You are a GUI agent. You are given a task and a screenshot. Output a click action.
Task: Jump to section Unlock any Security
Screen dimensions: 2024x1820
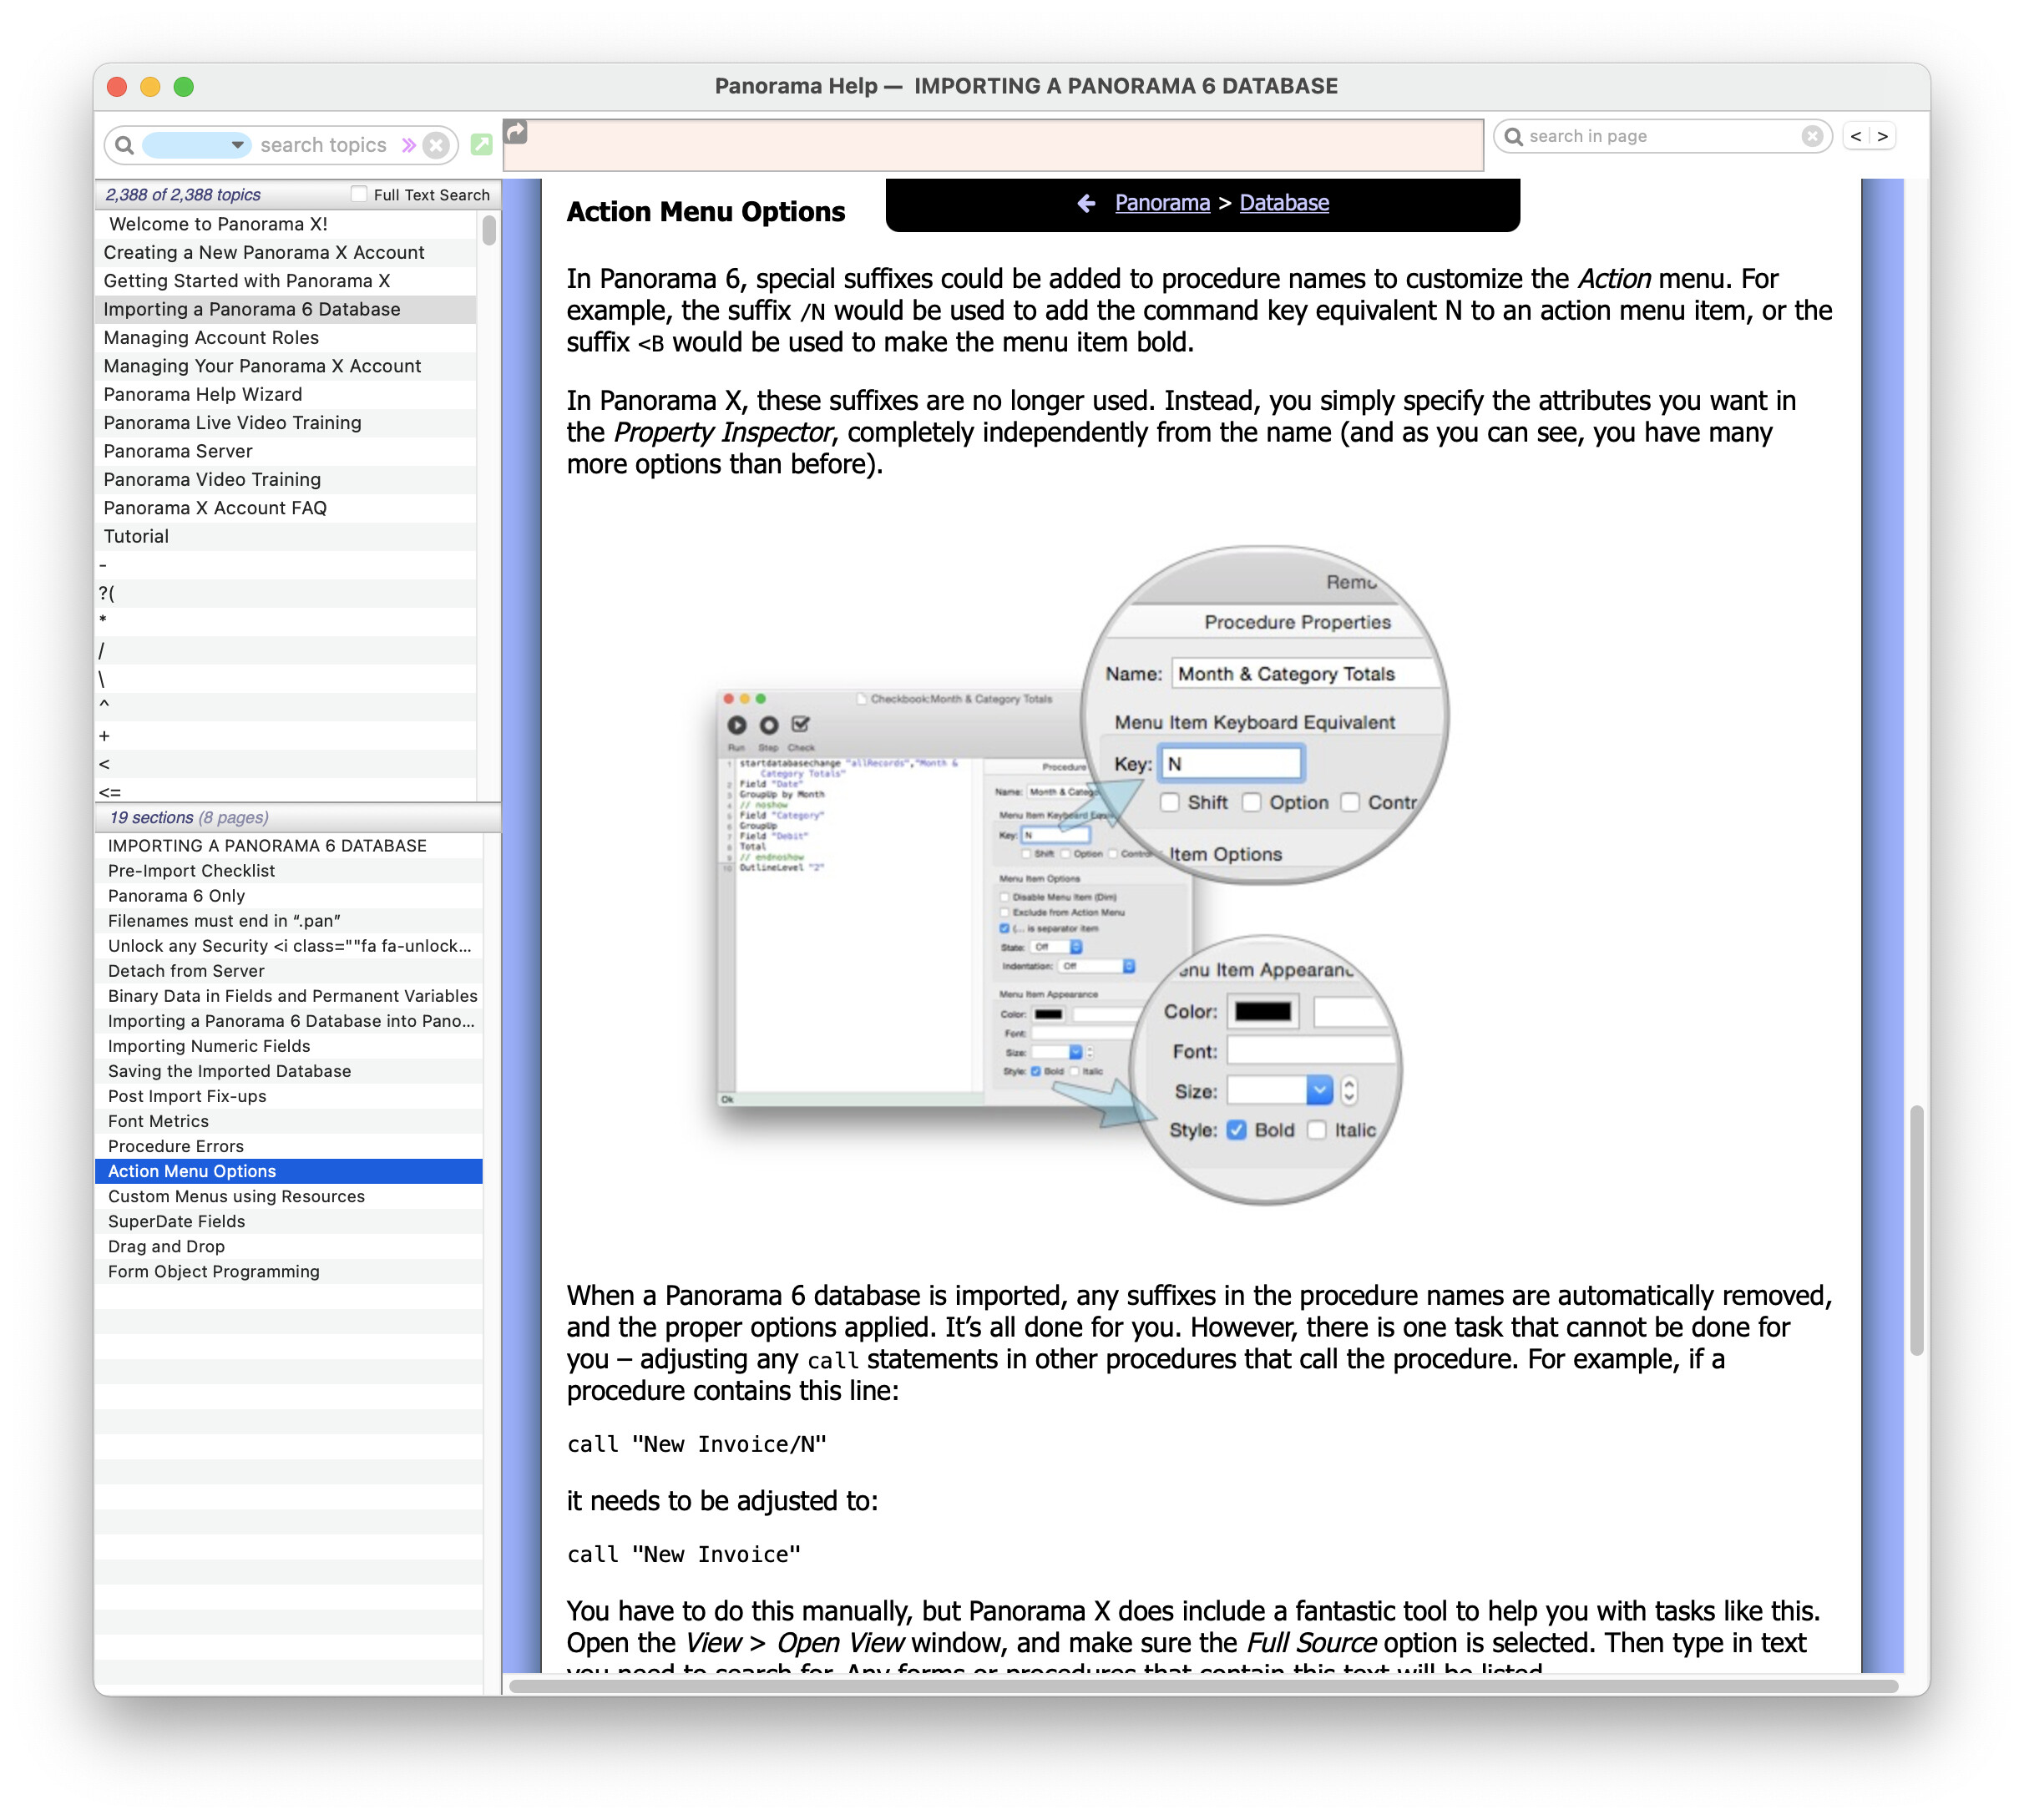pyautogui.click(x=289, y=946)
